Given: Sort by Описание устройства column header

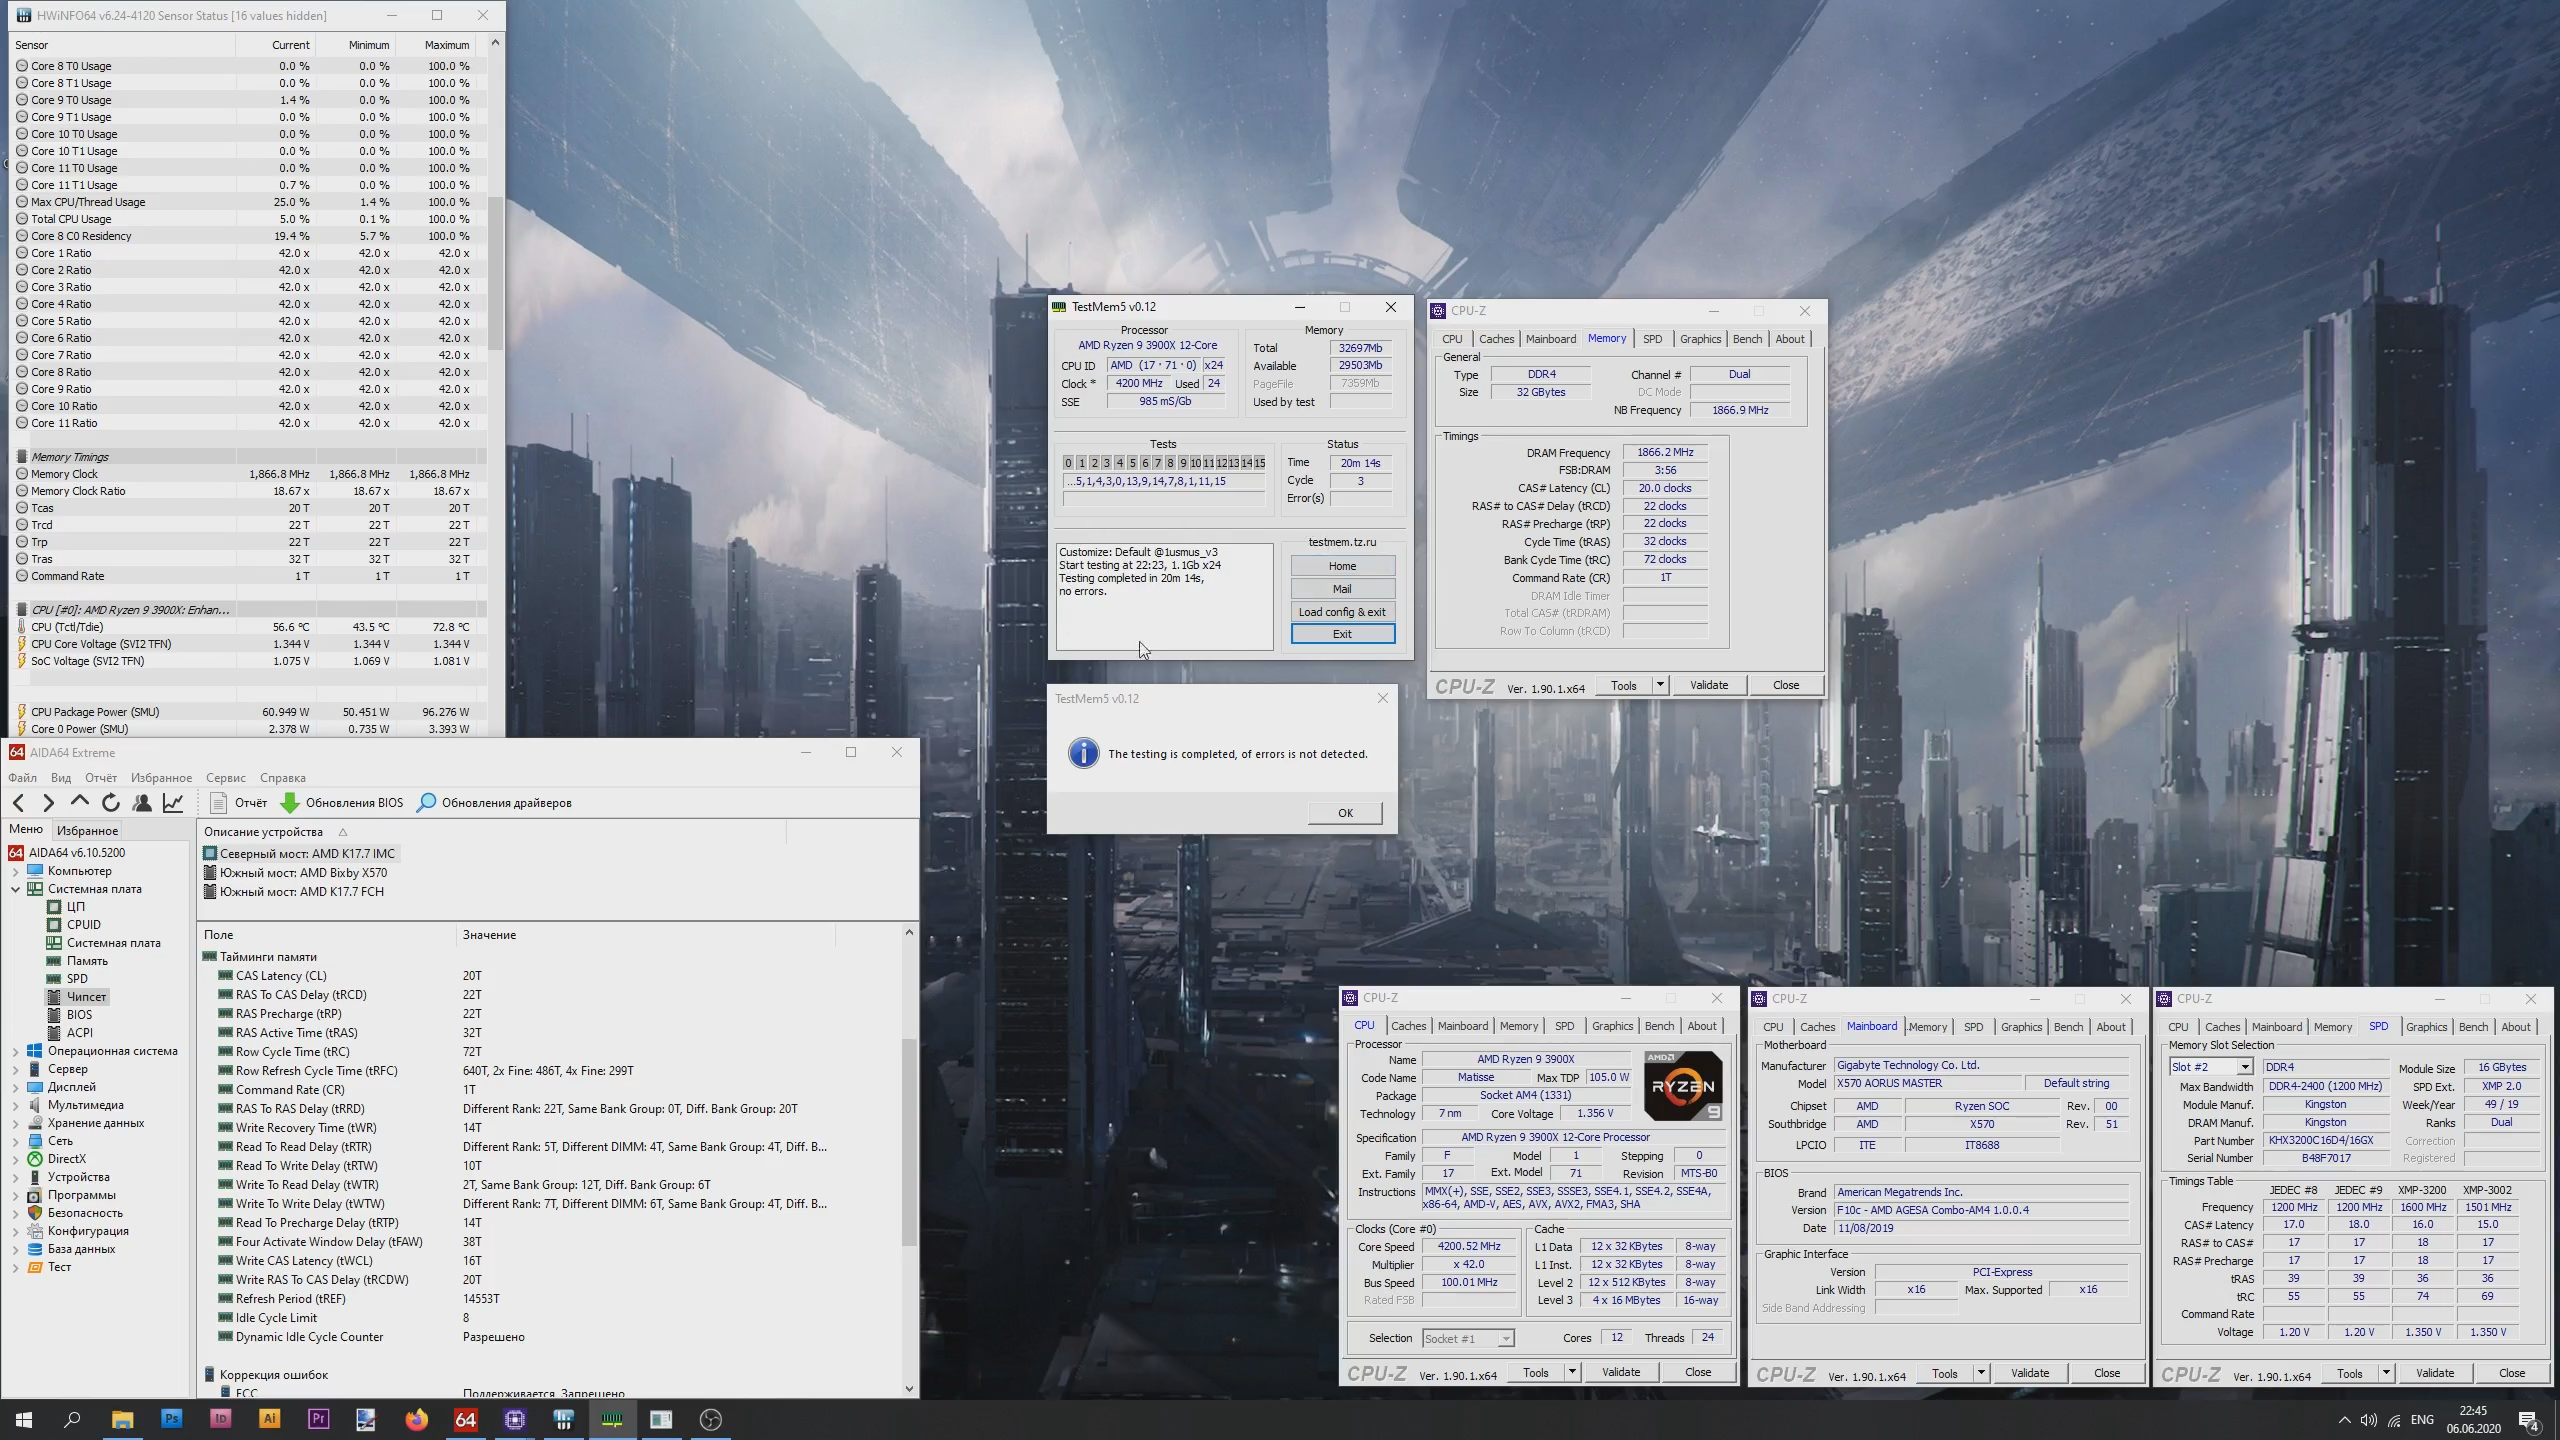Looking at the screenshot, I should 263,831.
